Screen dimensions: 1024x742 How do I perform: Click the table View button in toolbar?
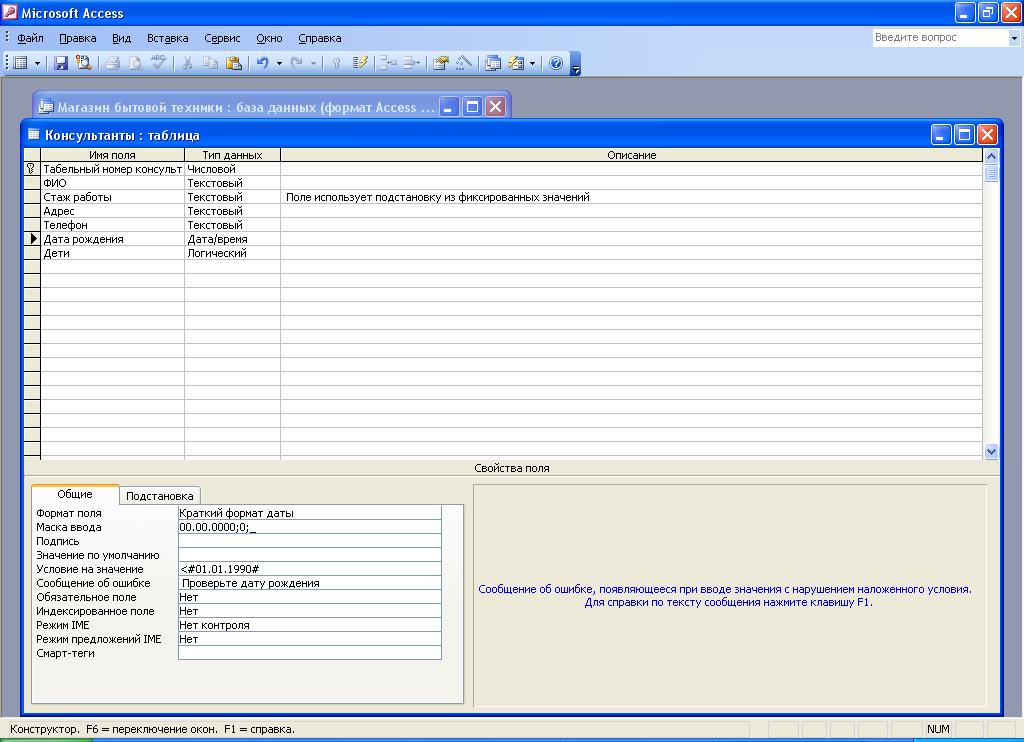click(x=20, y=63)
